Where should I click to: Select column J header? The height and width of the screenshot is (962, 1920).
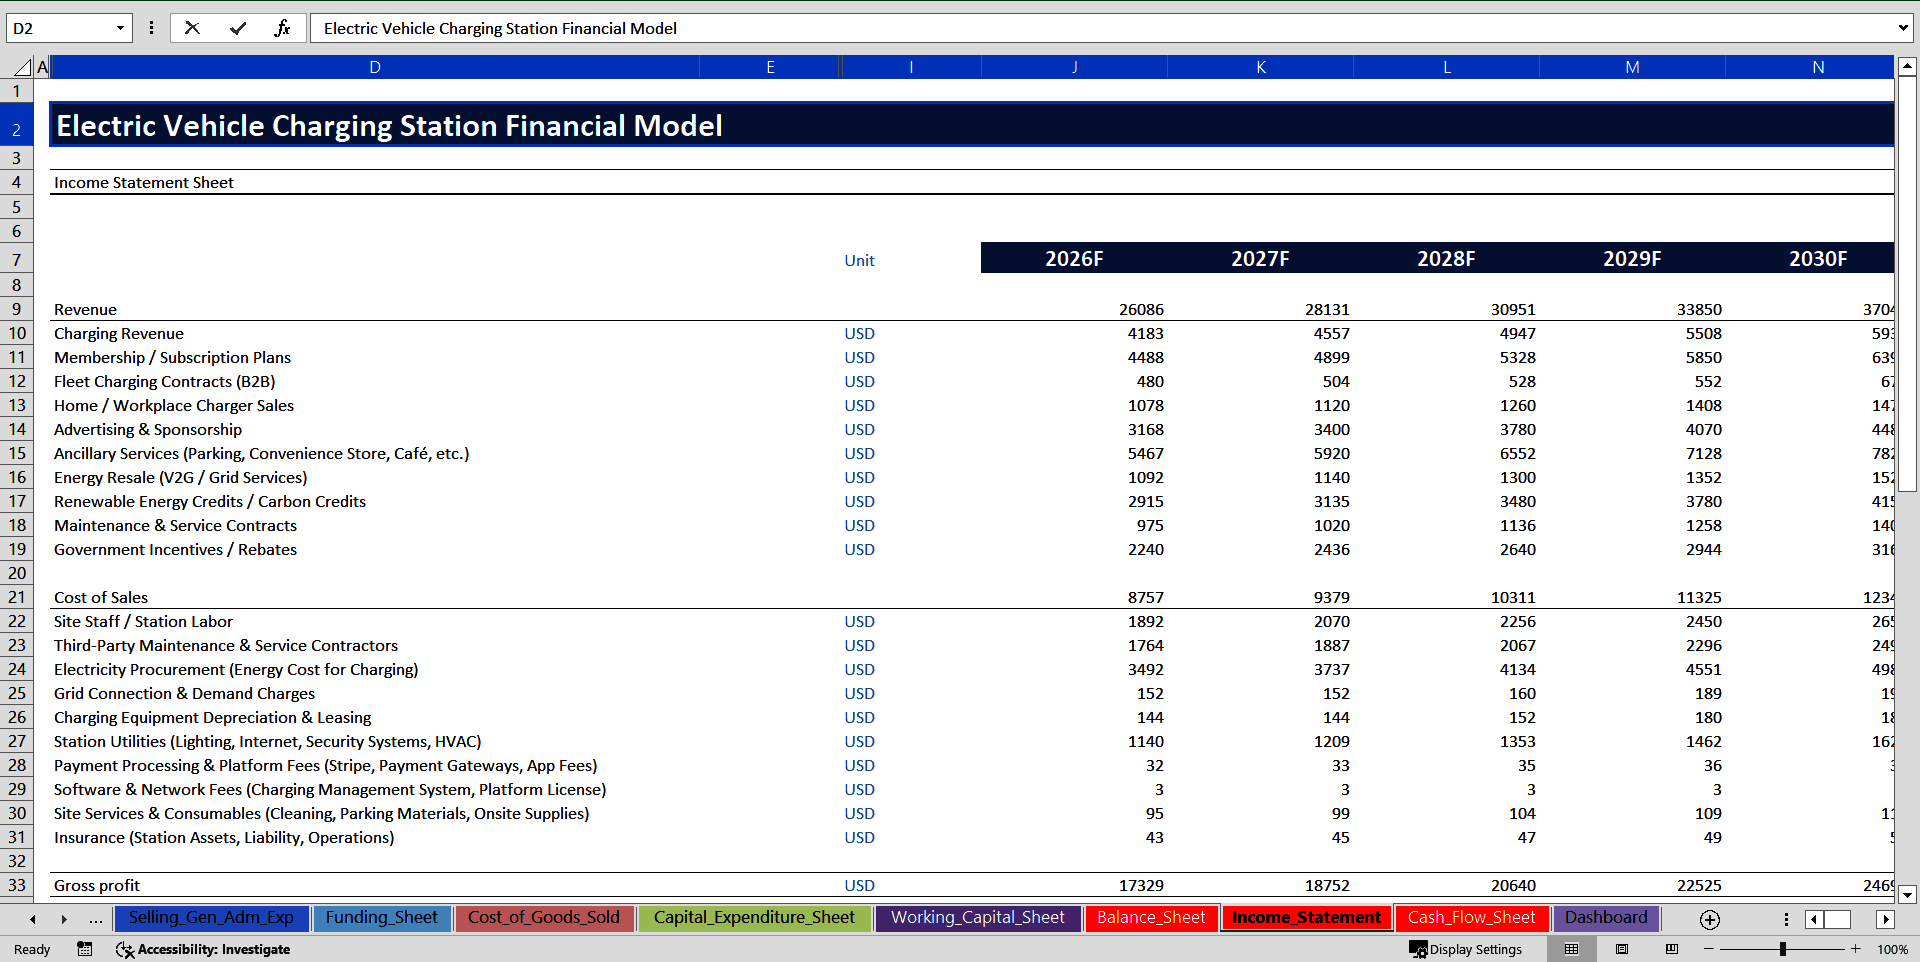pyautogui.click(x=1074, y=67)
